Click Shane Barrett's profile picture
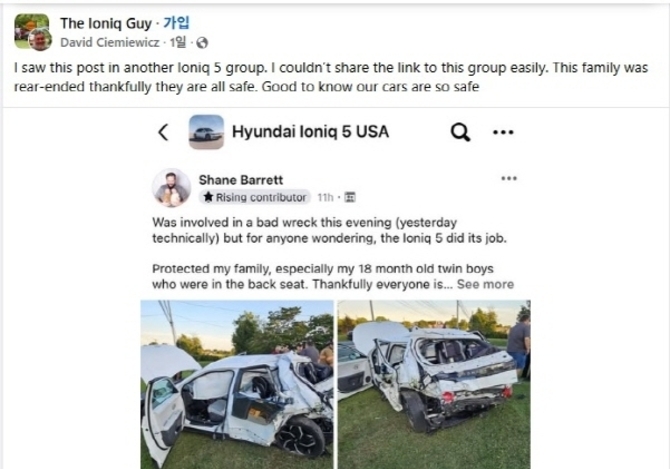Viewport: 670px width, 469px height. pos(171,188)
